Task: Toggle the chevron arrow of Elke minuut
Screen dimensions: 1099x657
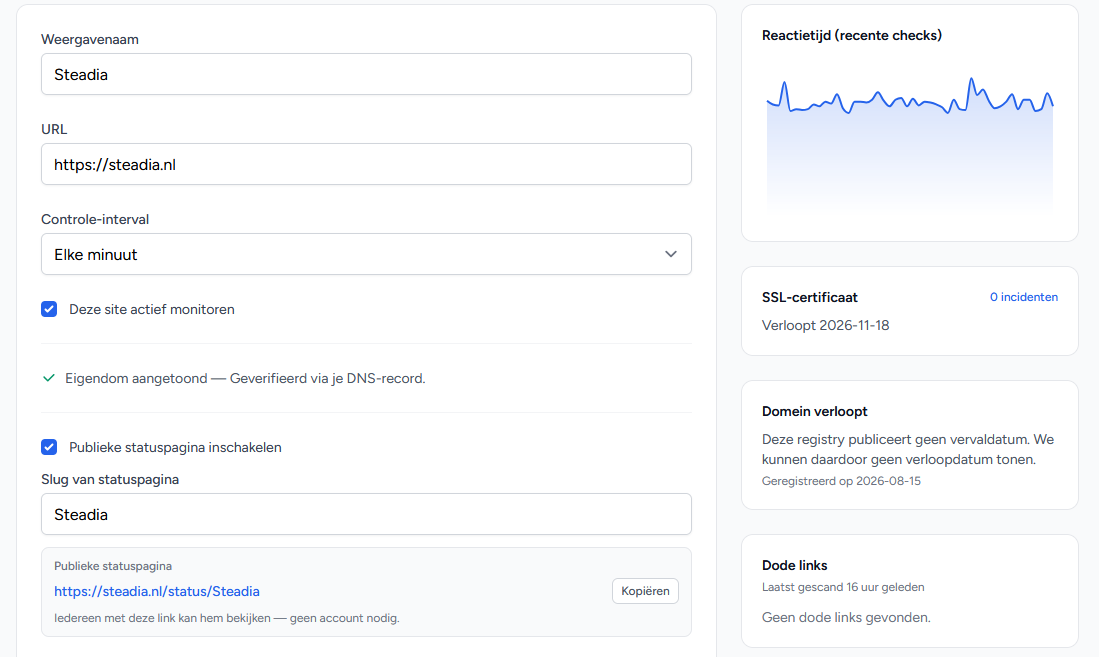Action: (x=671, y=254)
